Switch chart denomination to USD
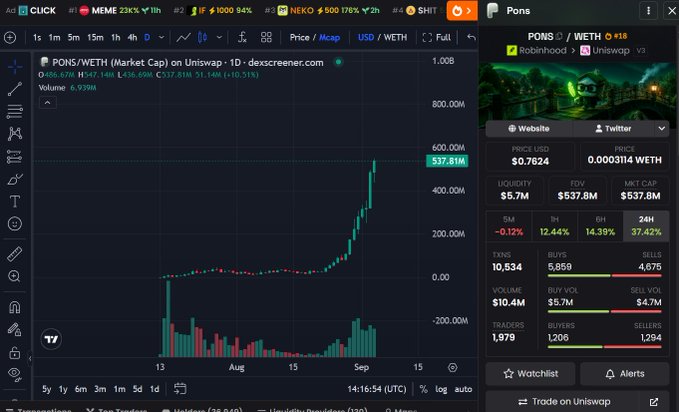Screen dimensions: 679x412 coord(366,38)
